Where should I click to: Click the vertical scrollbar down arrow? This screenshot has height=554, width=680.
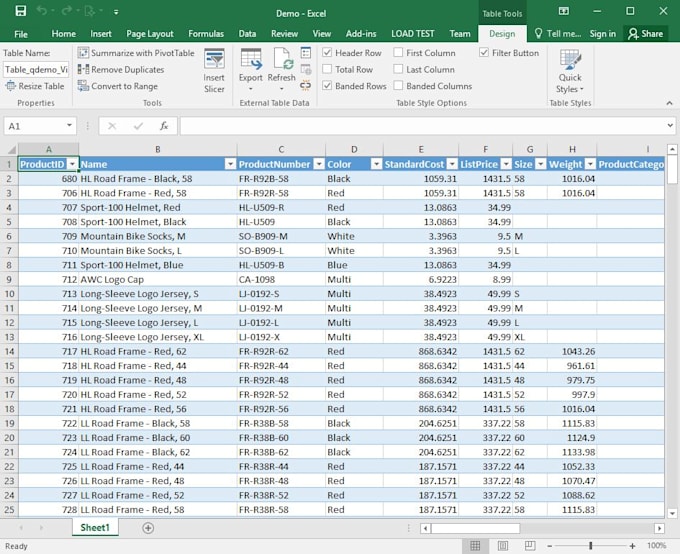[x=672, y=513]
